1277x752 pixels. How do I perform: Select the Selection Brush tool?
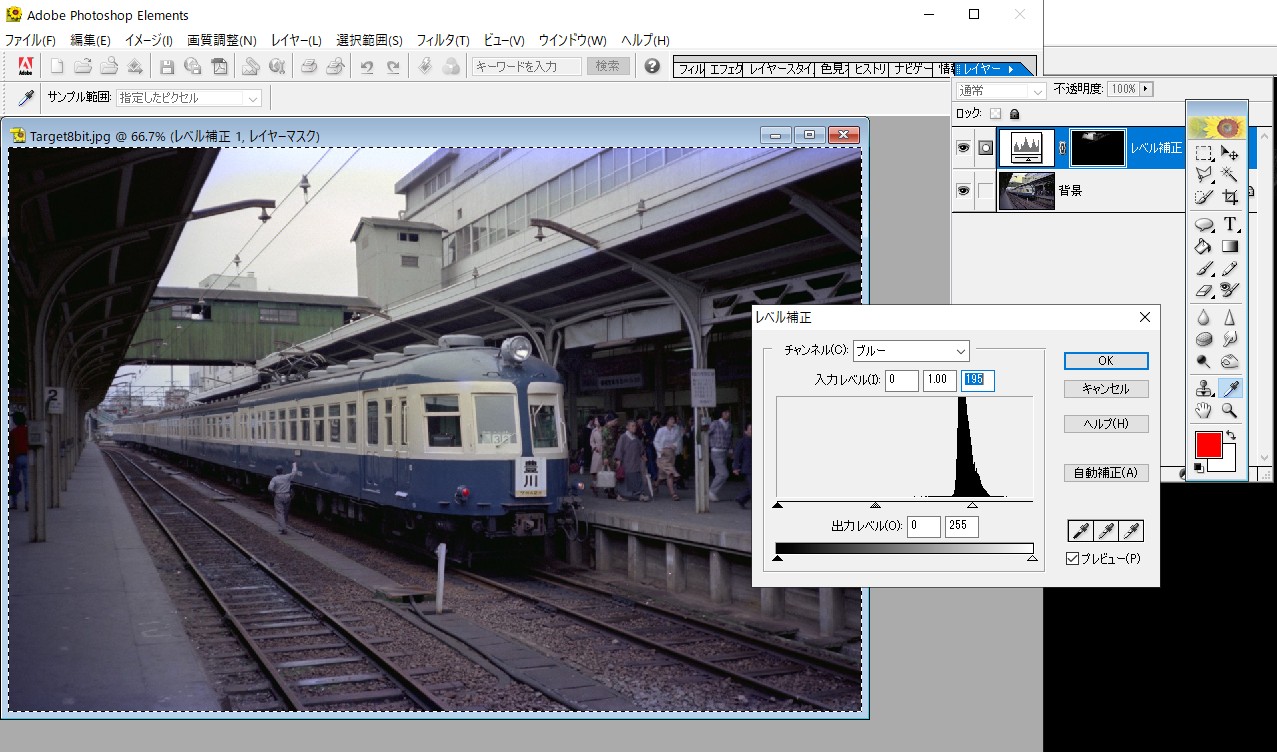(1204, 196)
